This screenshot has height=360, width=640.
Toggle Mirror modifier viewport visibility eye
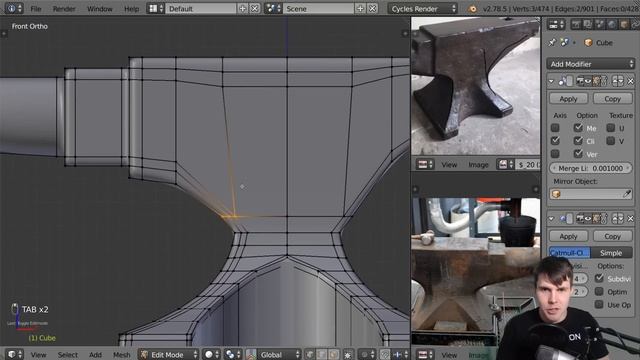[588, 81]
